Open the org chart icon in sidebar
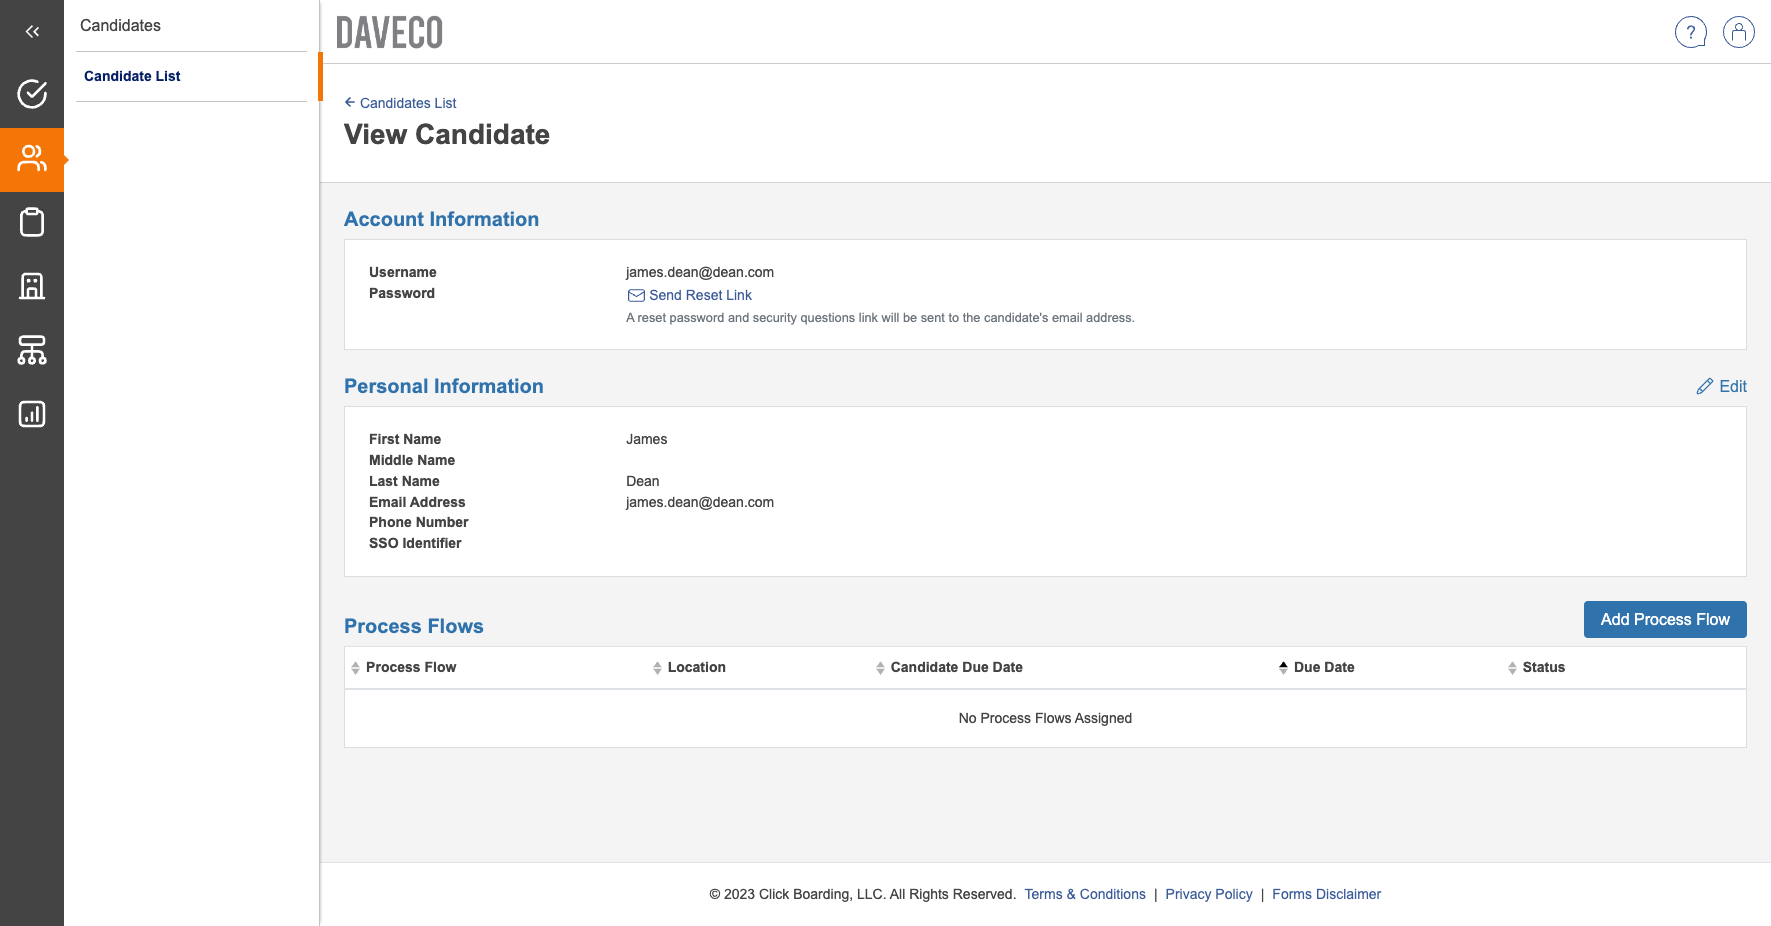1771x926 pixels. tap(32, 350)
